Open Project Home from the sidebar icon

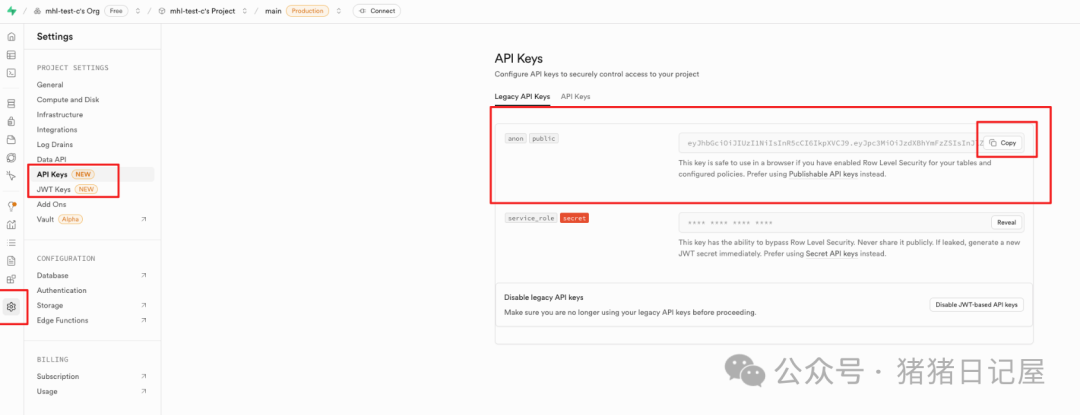coord(11,37)
